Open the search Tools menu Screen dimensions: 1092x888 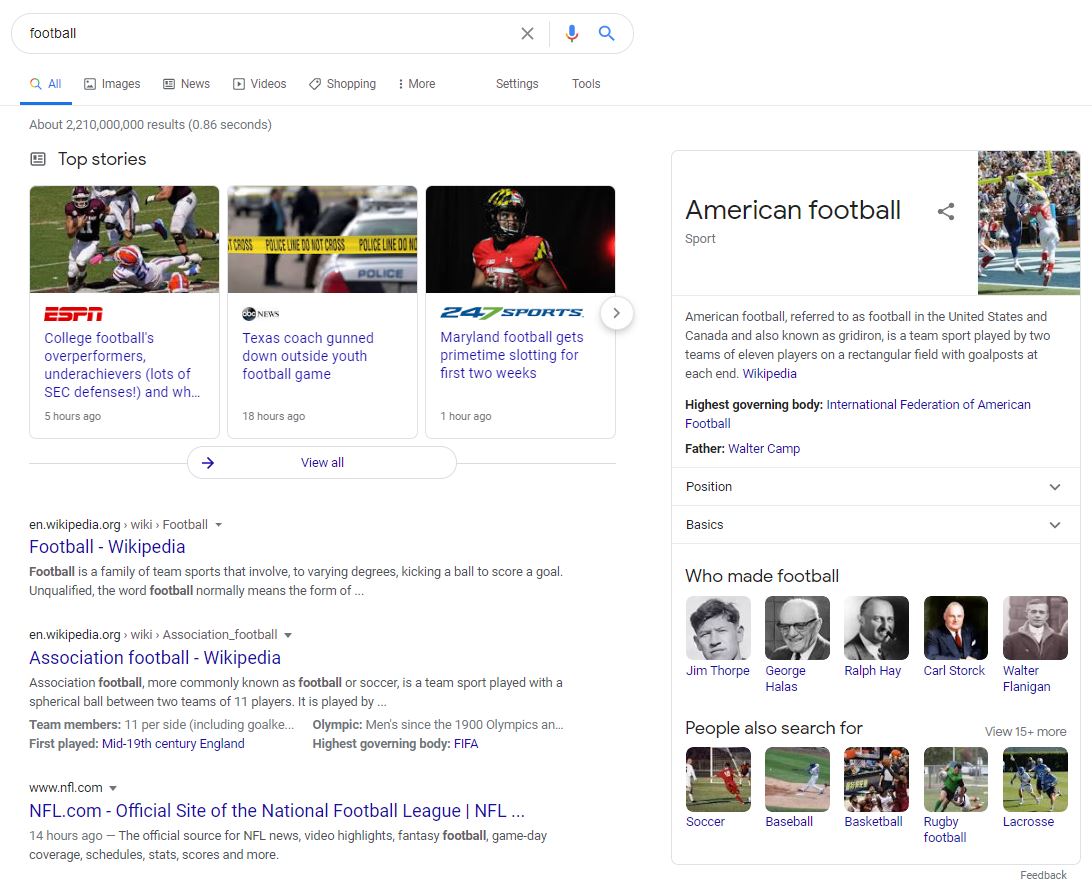(586, 84)
